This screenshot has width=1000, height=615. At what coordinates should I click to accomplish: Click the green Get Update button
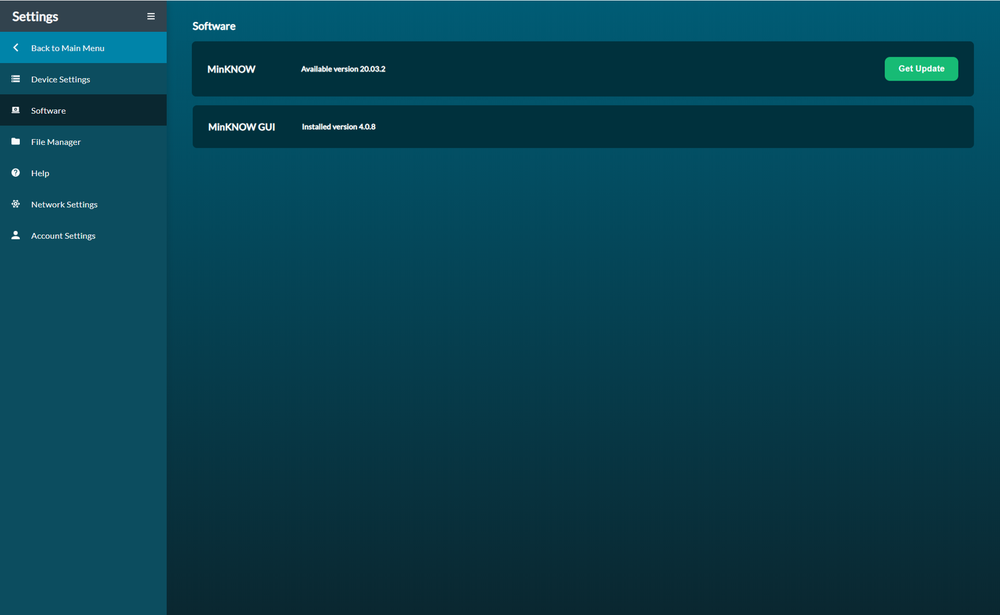pyautogui.click(x=921, y=69)
